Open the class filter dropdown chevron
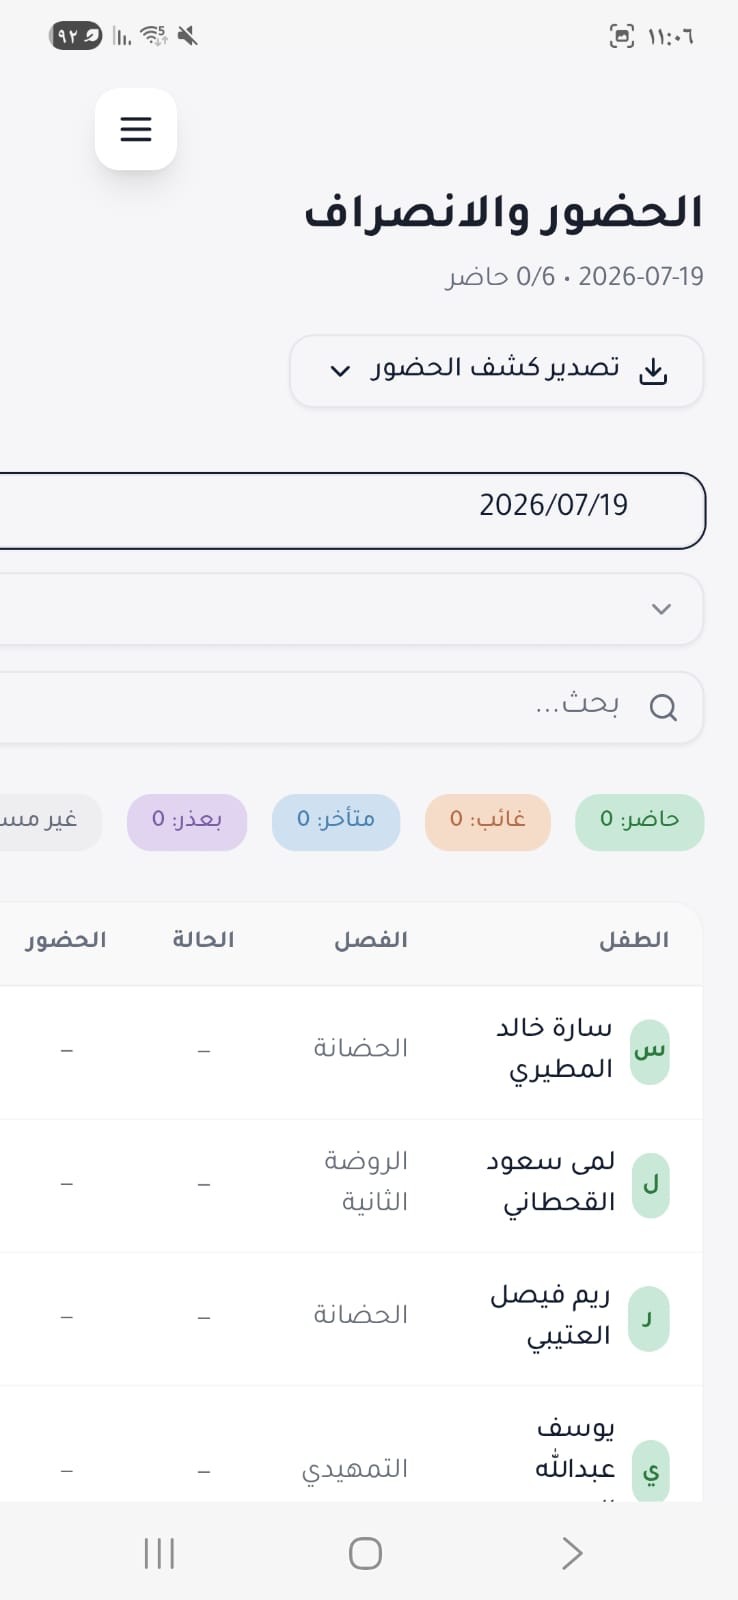738x1600 pixels. [661, 609]
